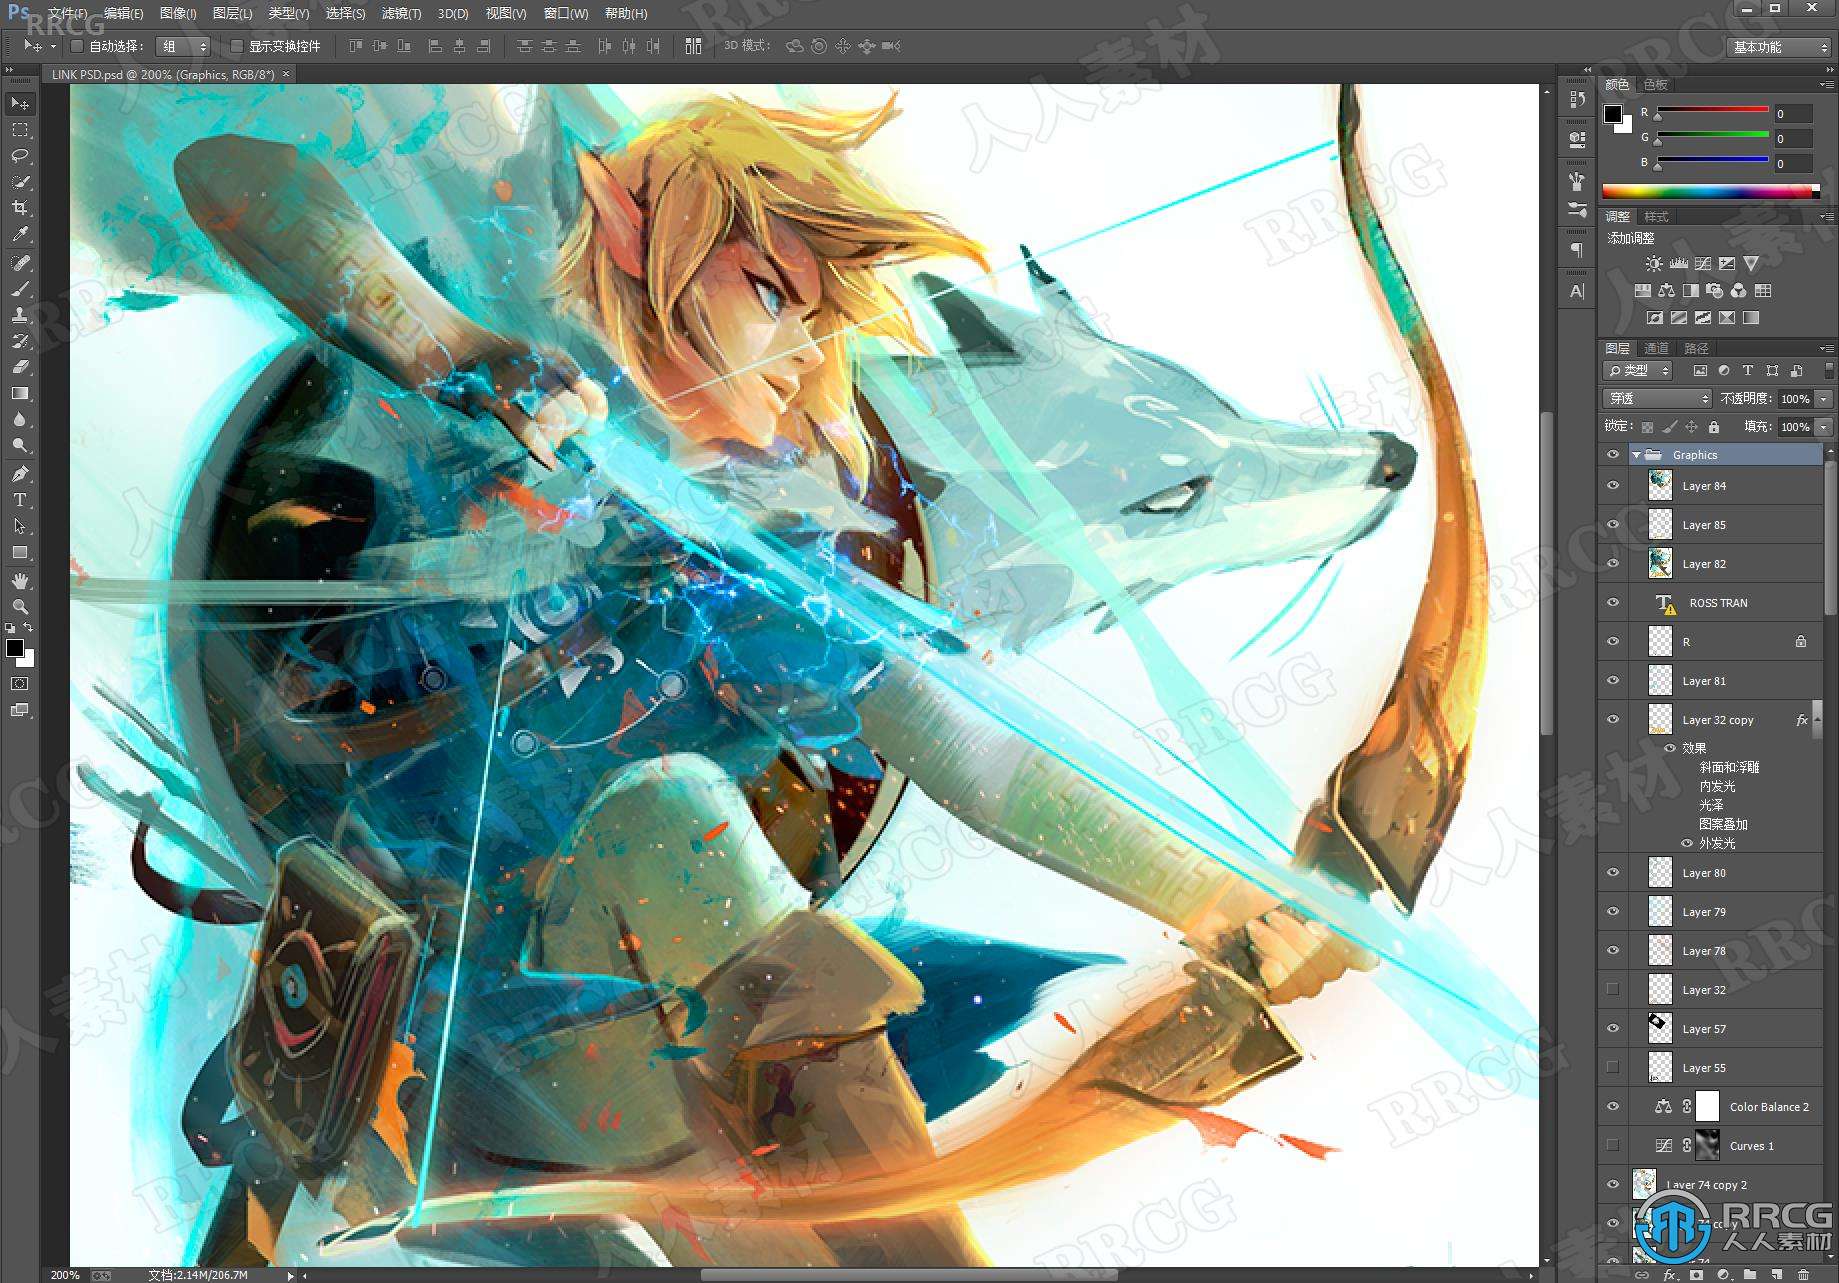Select the Dodge tool
This screenshot has height=1283, width=1839.
pyautogui.click(x=20, y=445)
